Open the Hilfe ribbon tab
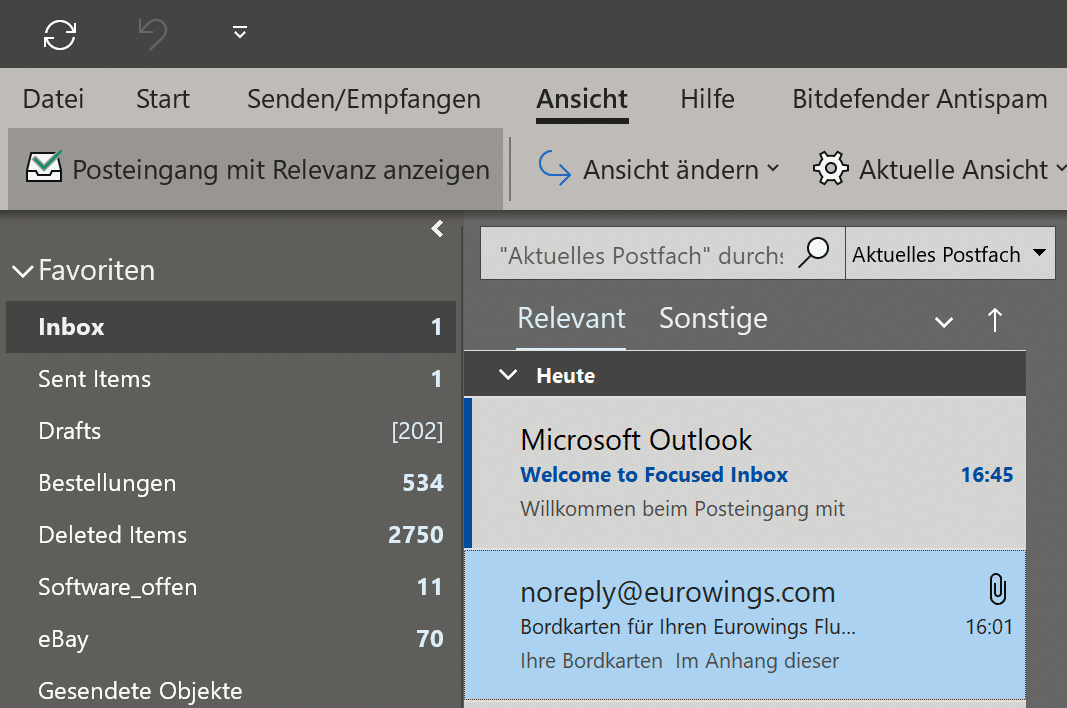 (x=707, y=99)
